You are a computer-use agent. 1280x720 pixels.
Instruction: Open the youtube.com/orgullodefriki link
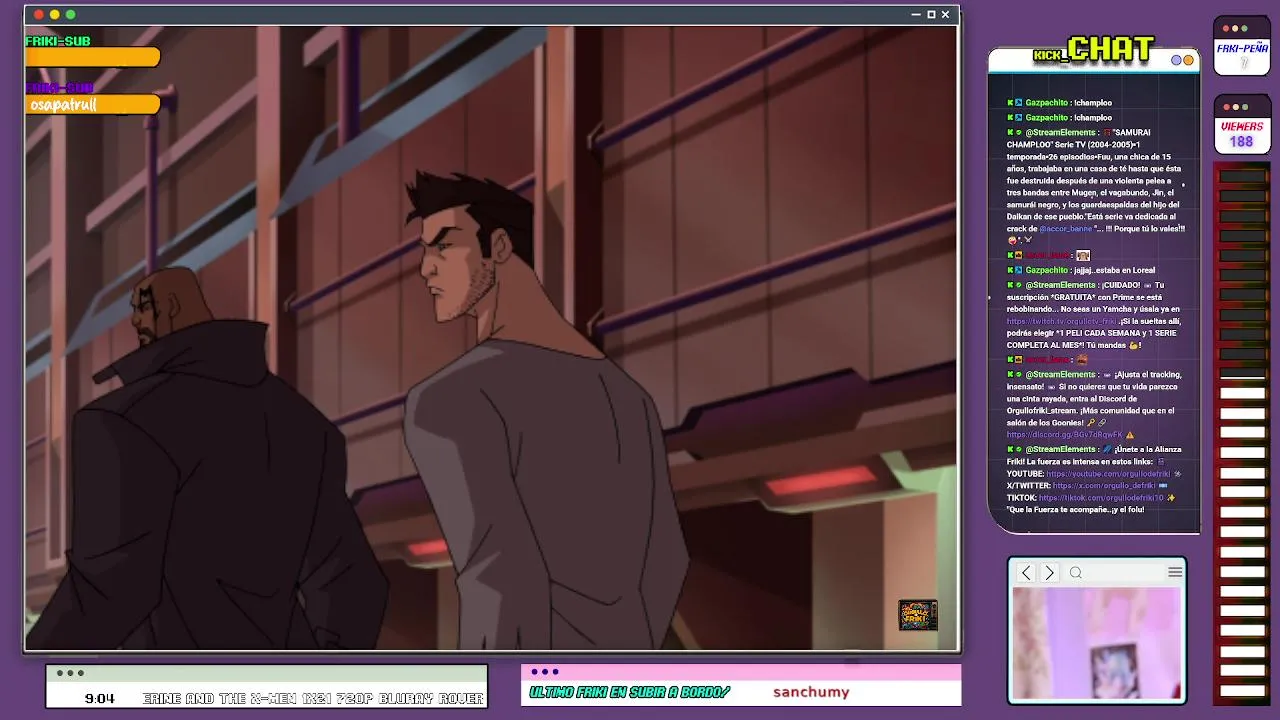(x=1108, y=474)
